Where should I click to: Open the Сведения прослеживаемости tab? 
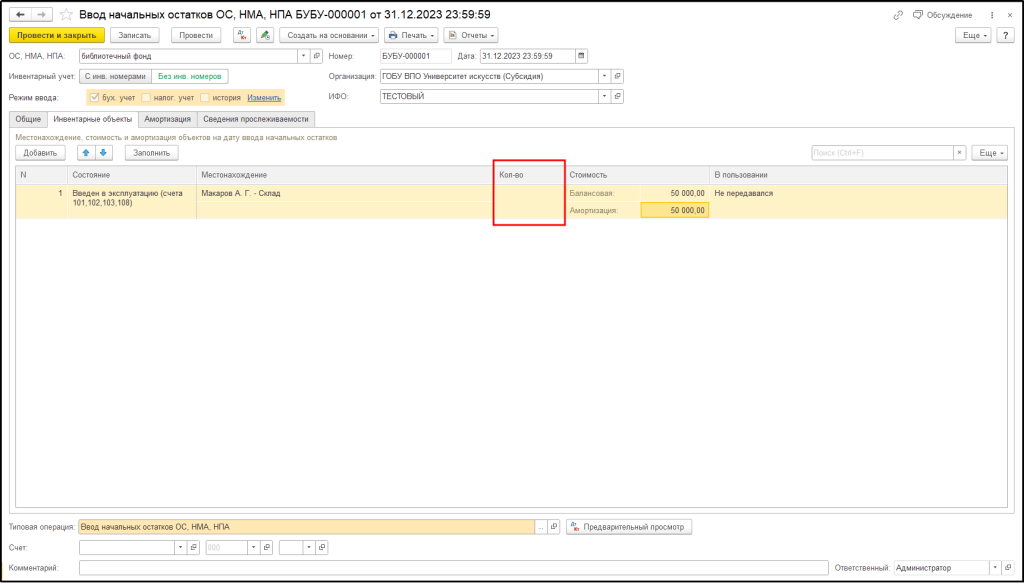[x=257, y=119]
